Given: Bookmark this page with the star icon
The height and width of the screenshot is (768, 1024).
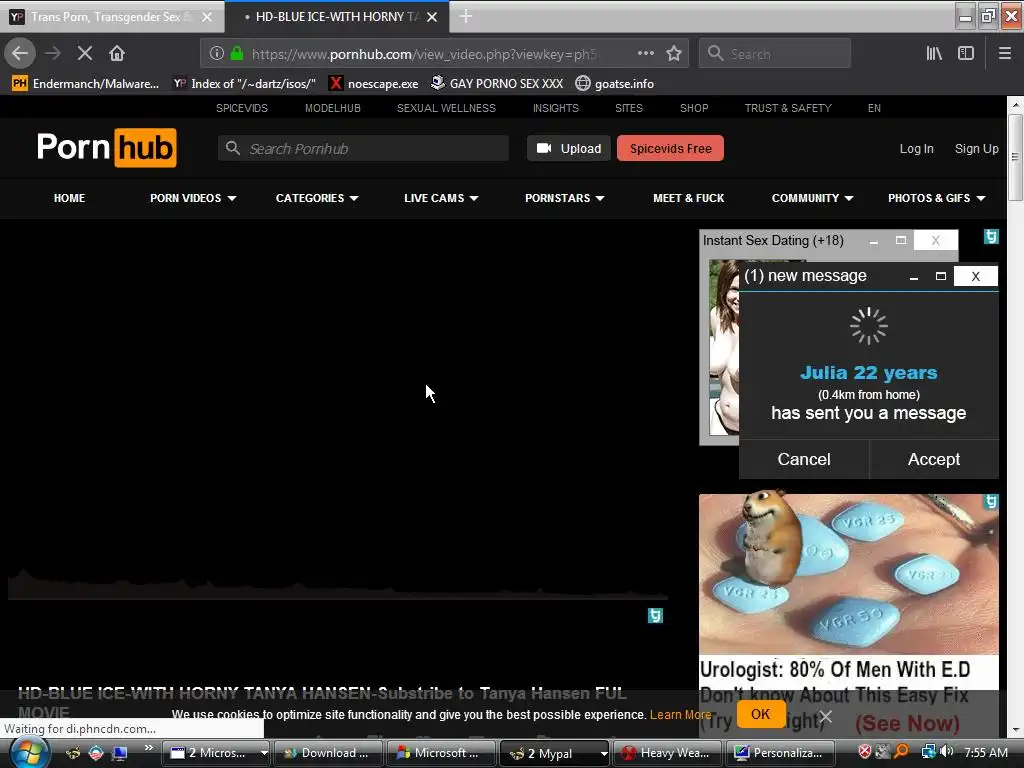Looking at the screenshot, I should pyautogui.click(x=674, y=53).
